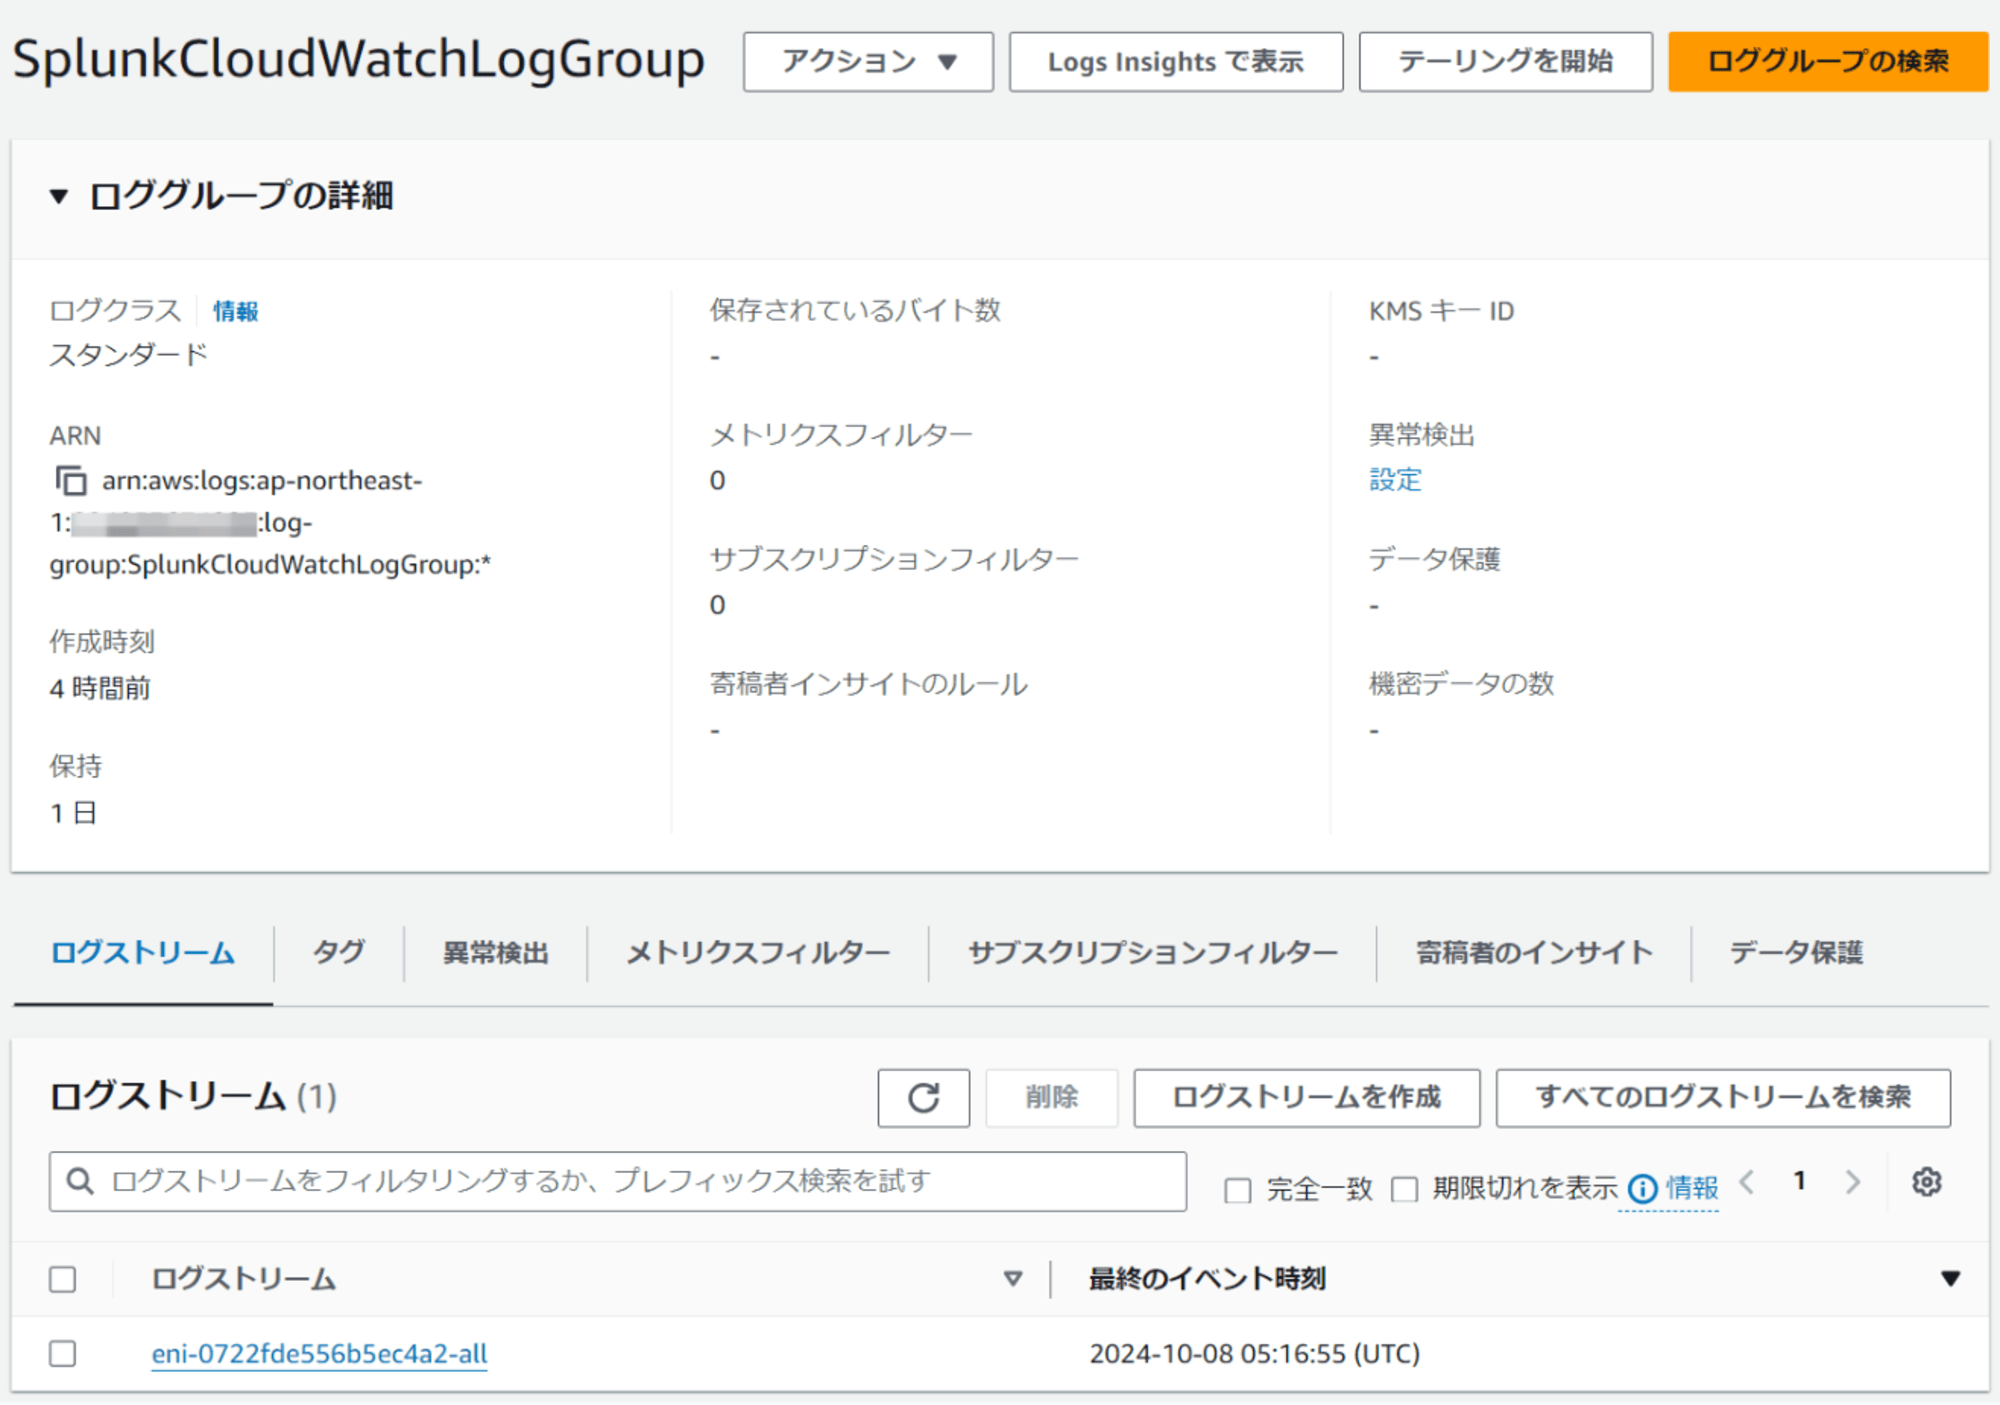Open the アクション dropdown menu
2000x1405 pixels.
click(868, 62)
